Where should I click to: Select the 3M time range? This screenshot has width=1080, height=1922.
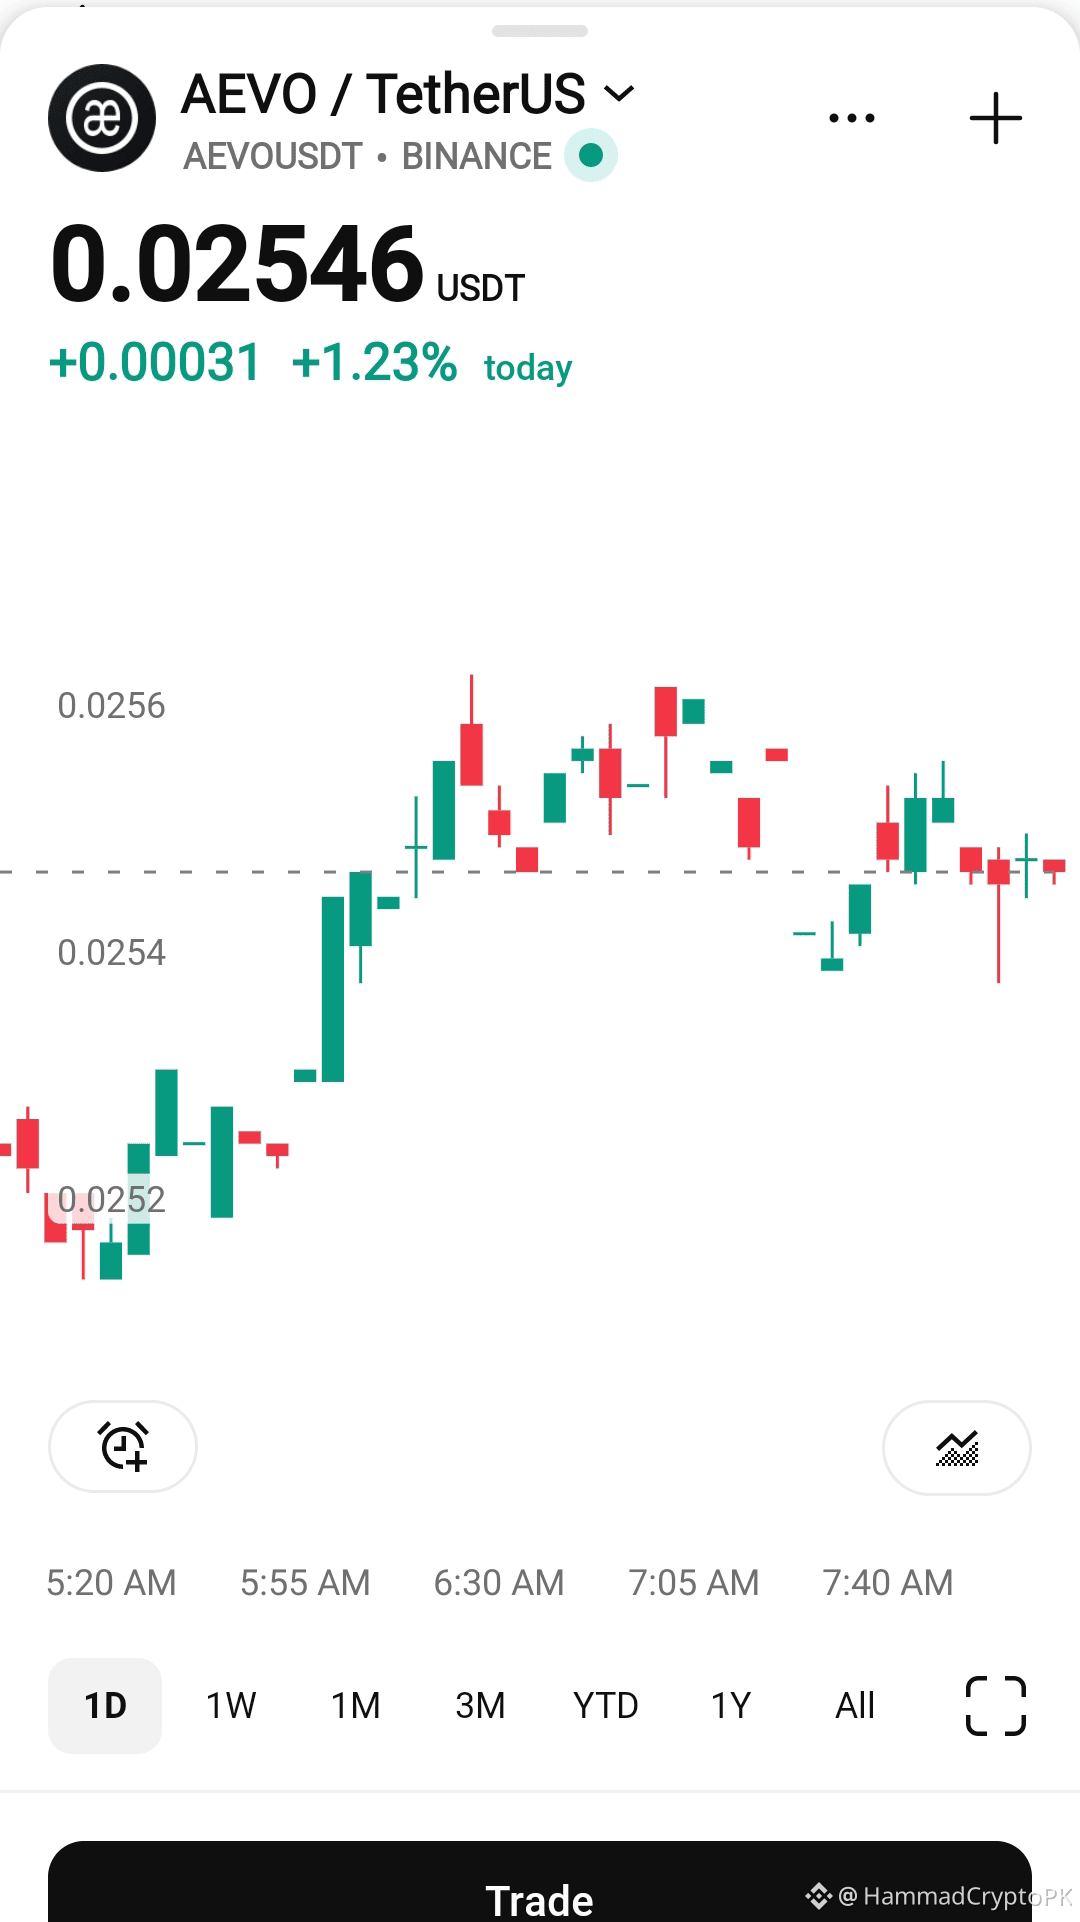pos(480,1705)
